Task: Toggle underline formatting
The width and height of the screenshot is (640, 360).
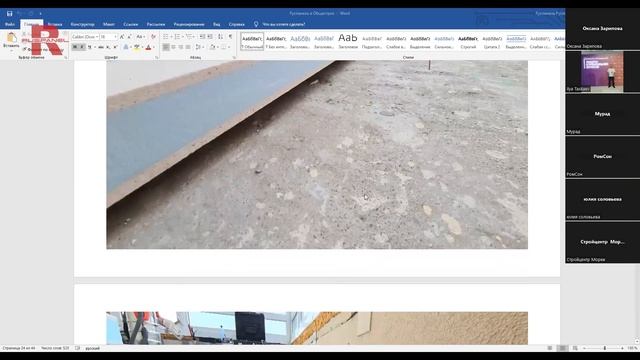Action: [x=89, y=47]
